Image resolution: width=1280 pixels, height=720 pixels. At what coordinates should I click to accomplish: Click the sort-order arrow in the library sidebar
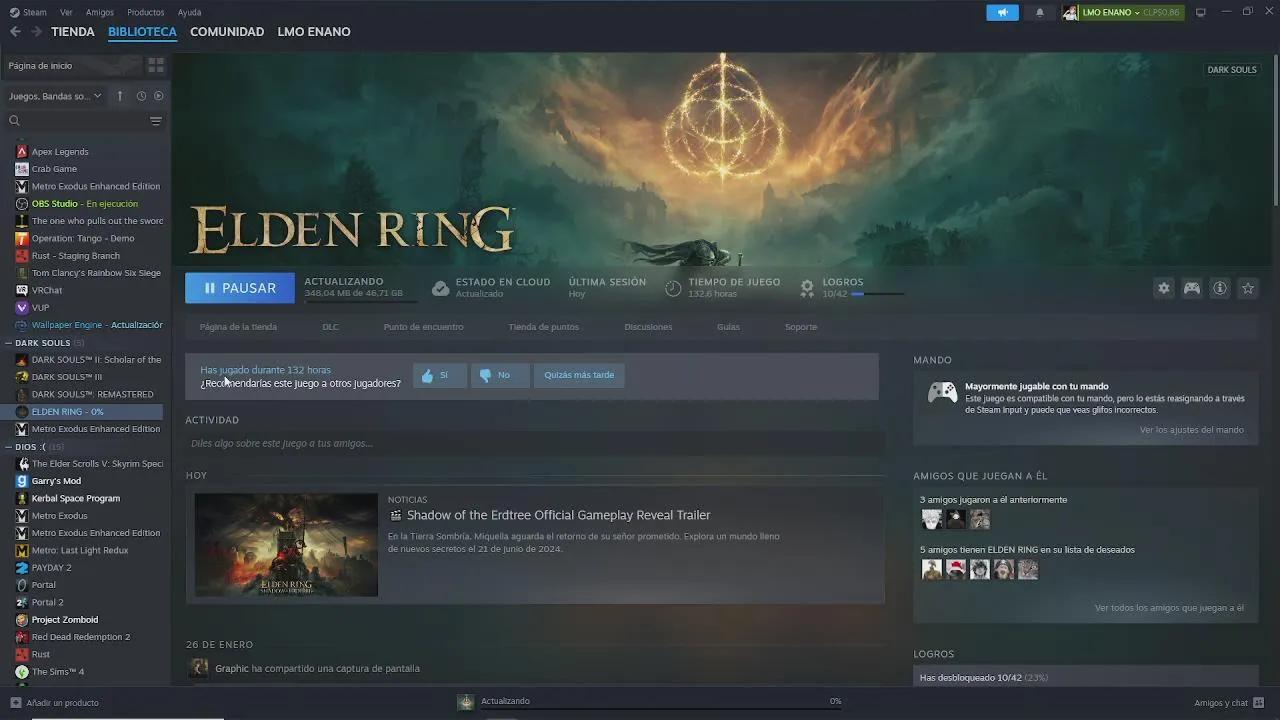120,96
